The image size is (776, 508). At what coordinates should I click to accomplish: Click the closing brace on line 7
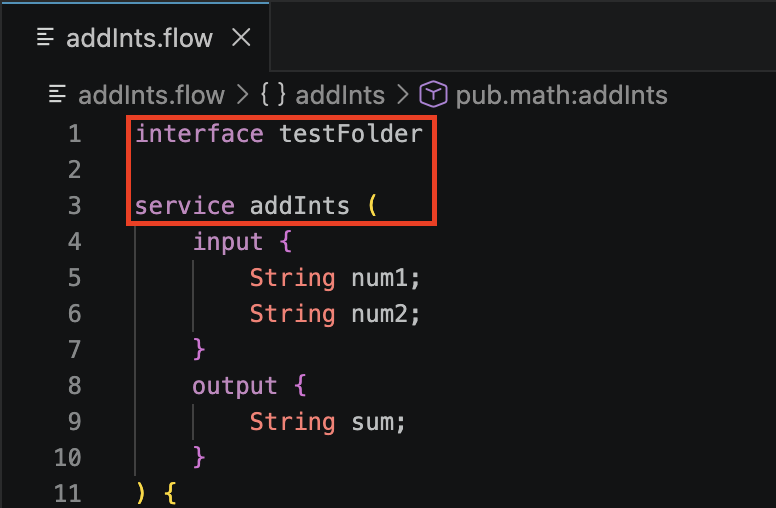(199, 350)
